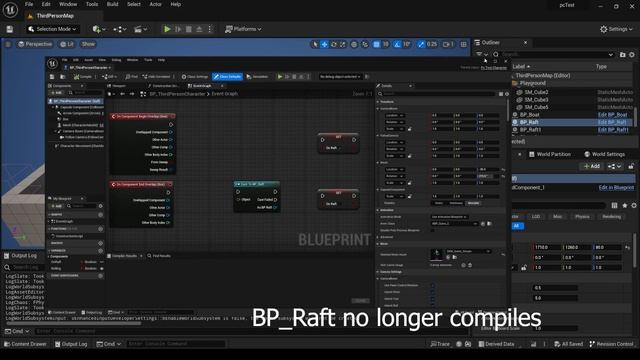Change camera speed setting in viewport
This screenshot has width=640, height=360.
448,44
